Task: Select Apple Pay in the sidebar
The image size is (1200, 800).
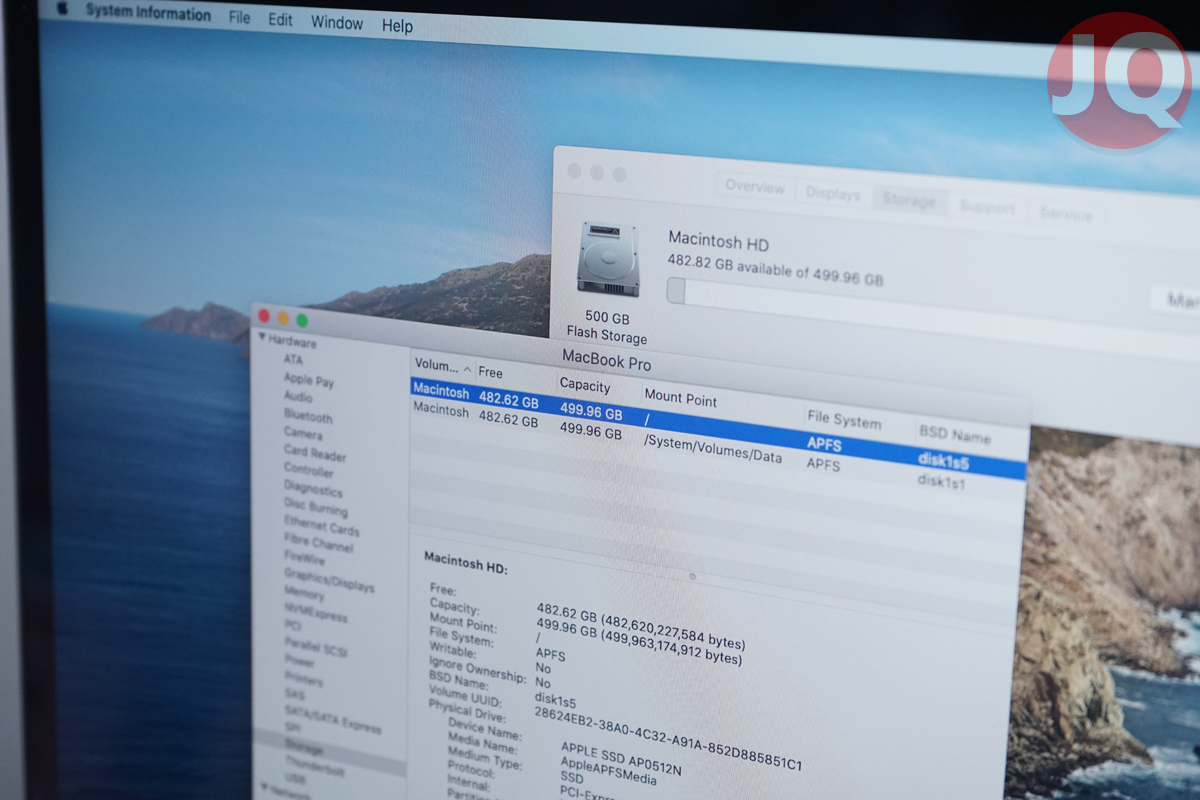Action: (309, 380)
